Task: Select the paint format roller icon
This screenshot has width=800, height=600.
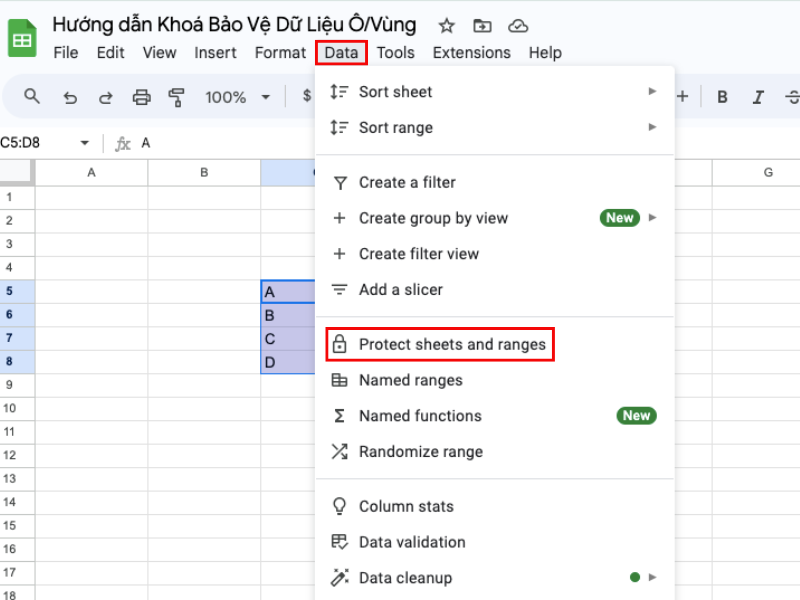Action: tap(177, 97)
